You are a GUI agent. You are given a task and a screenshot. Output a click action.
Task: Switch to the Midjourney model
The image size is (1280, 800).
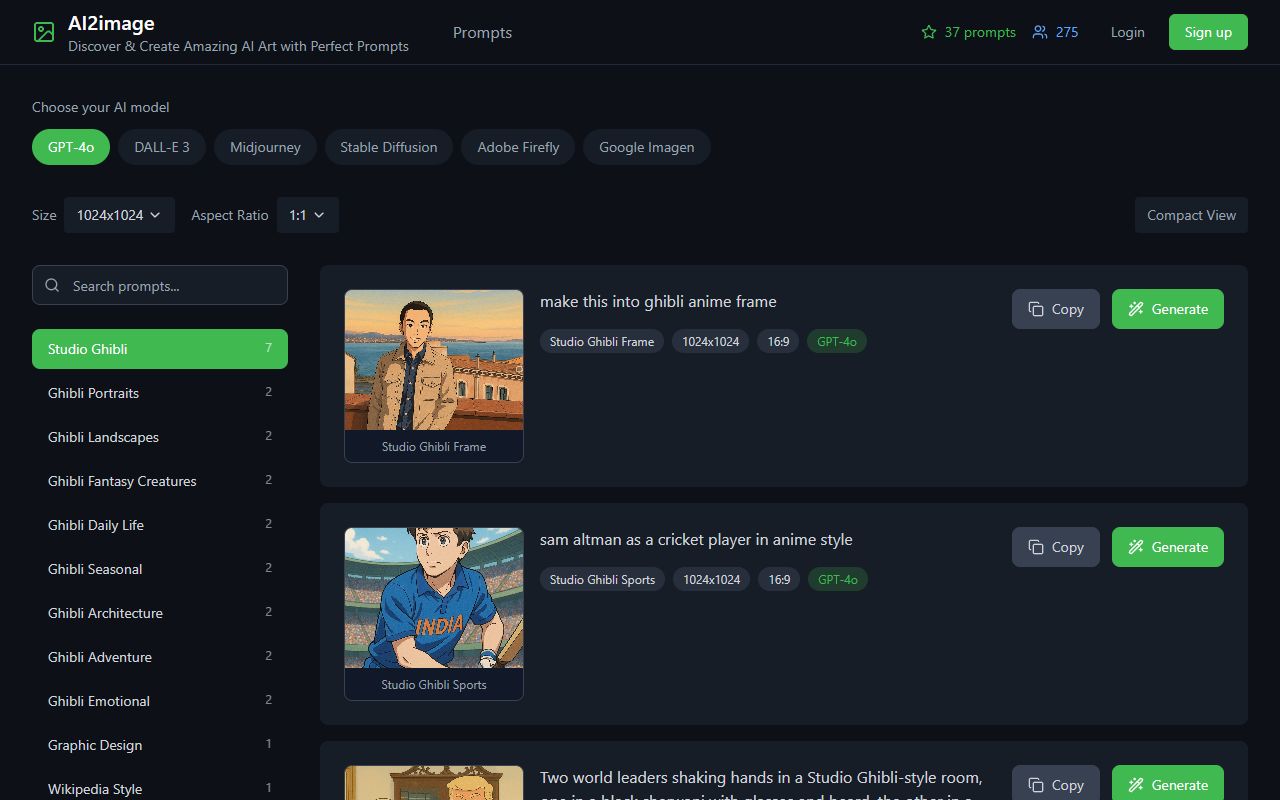265,147
